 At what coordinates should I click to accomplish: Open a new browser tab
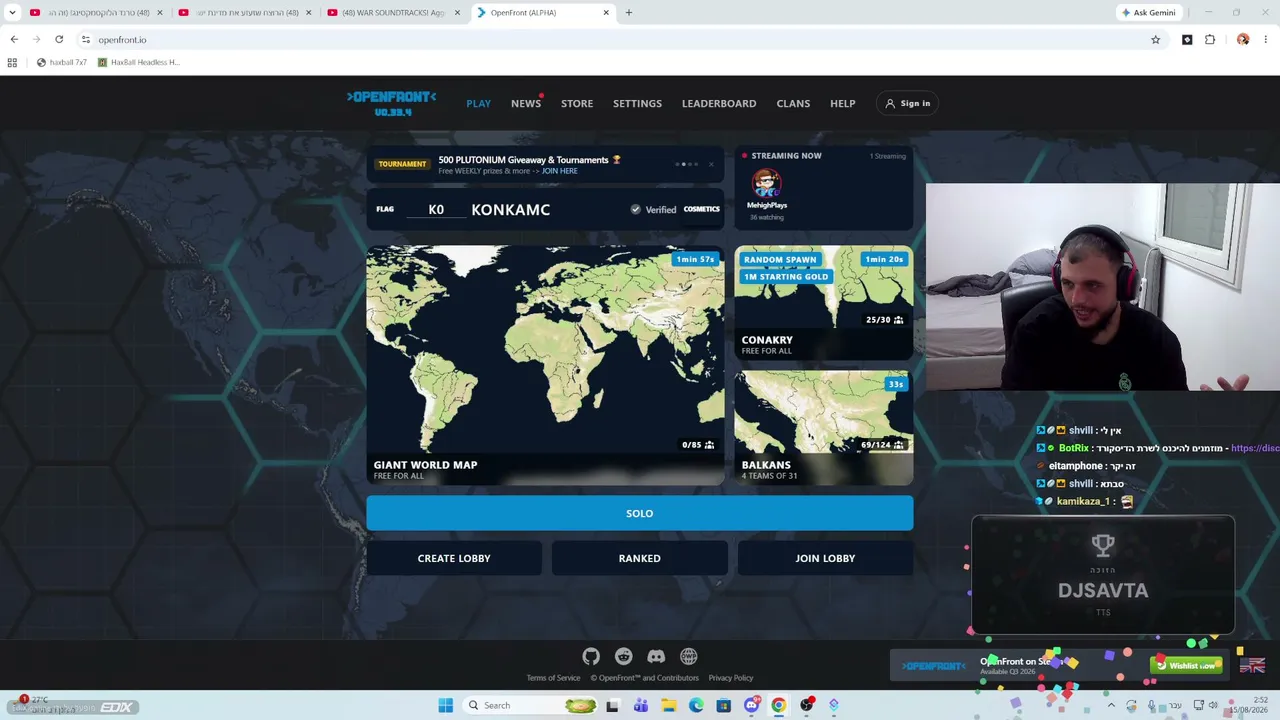coord(628,12)
